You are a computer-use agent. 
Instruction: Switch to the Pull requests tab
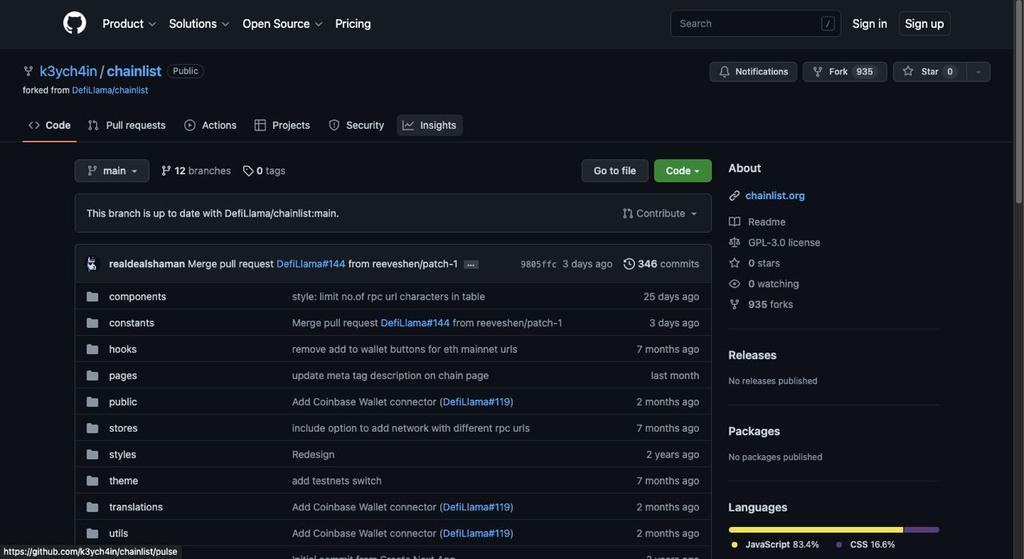pos(127,125)
